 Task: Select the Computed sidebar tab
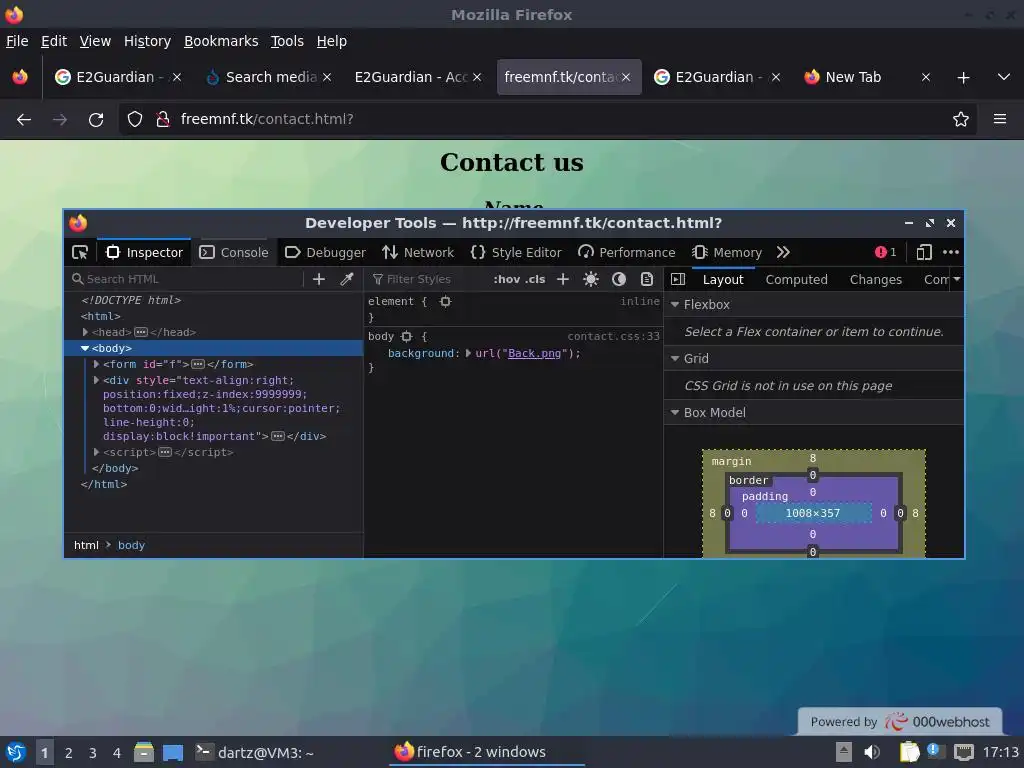click(x=796, y=279)
